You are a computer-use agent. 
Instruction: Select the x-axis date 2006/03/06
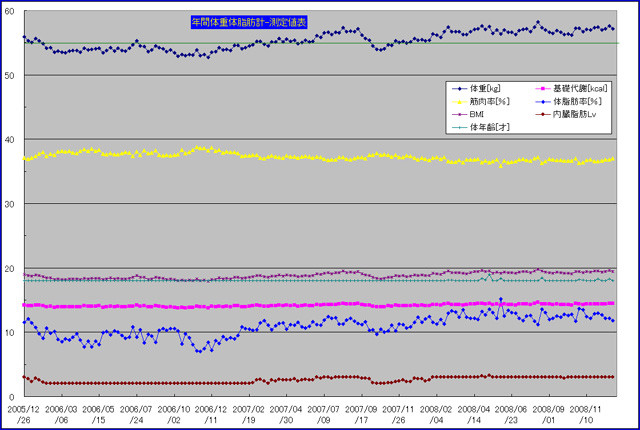(61, 414)
